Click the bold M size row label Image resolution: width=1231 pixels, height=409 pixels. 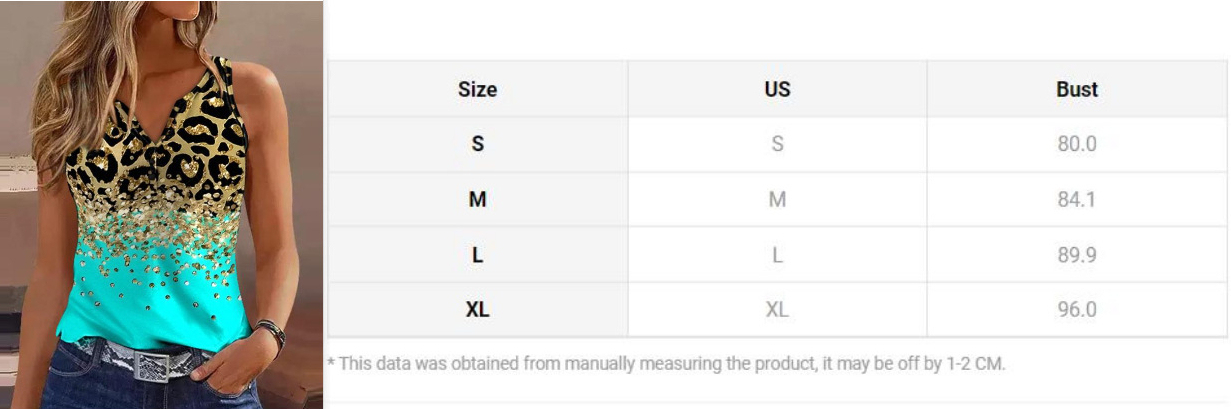pos(477,199)
